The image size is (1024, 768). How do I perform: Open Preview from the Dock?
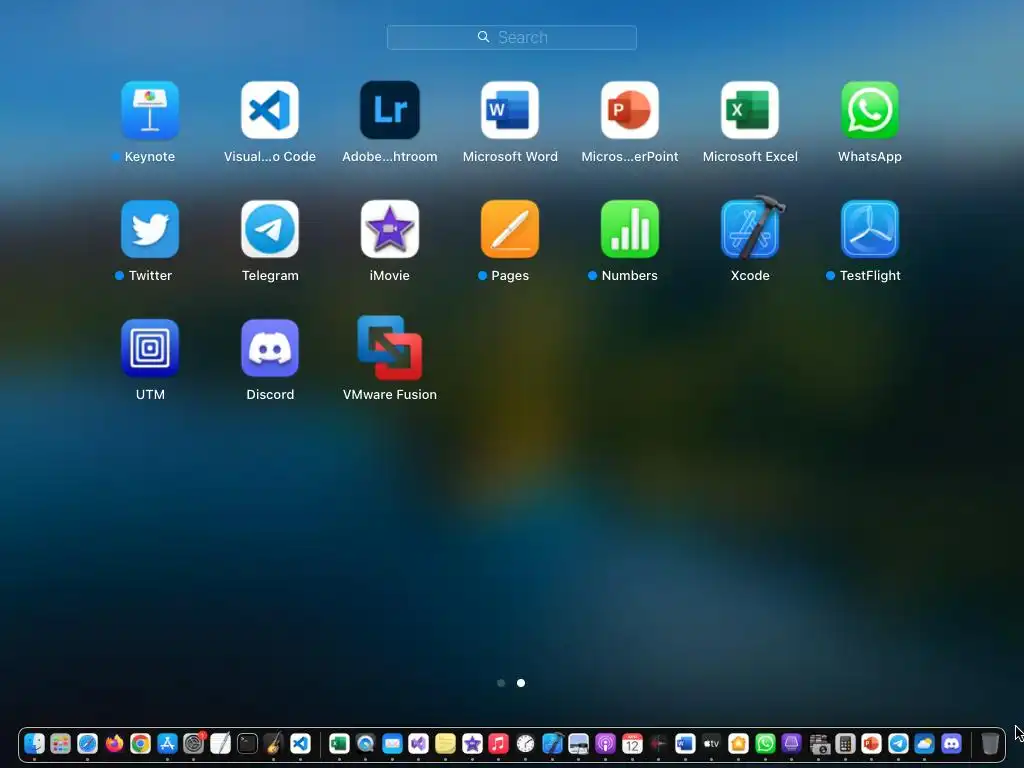(x=579, y=743)
